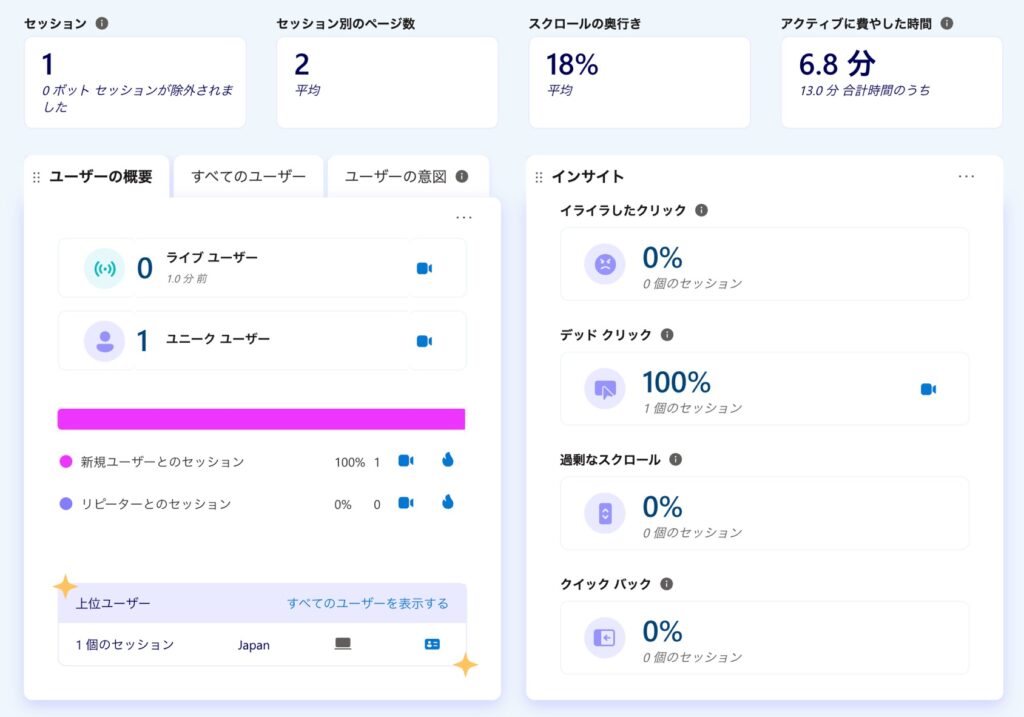1024x717 pixels.
Task: Show info for クイック バック
Action: point(667,584)
